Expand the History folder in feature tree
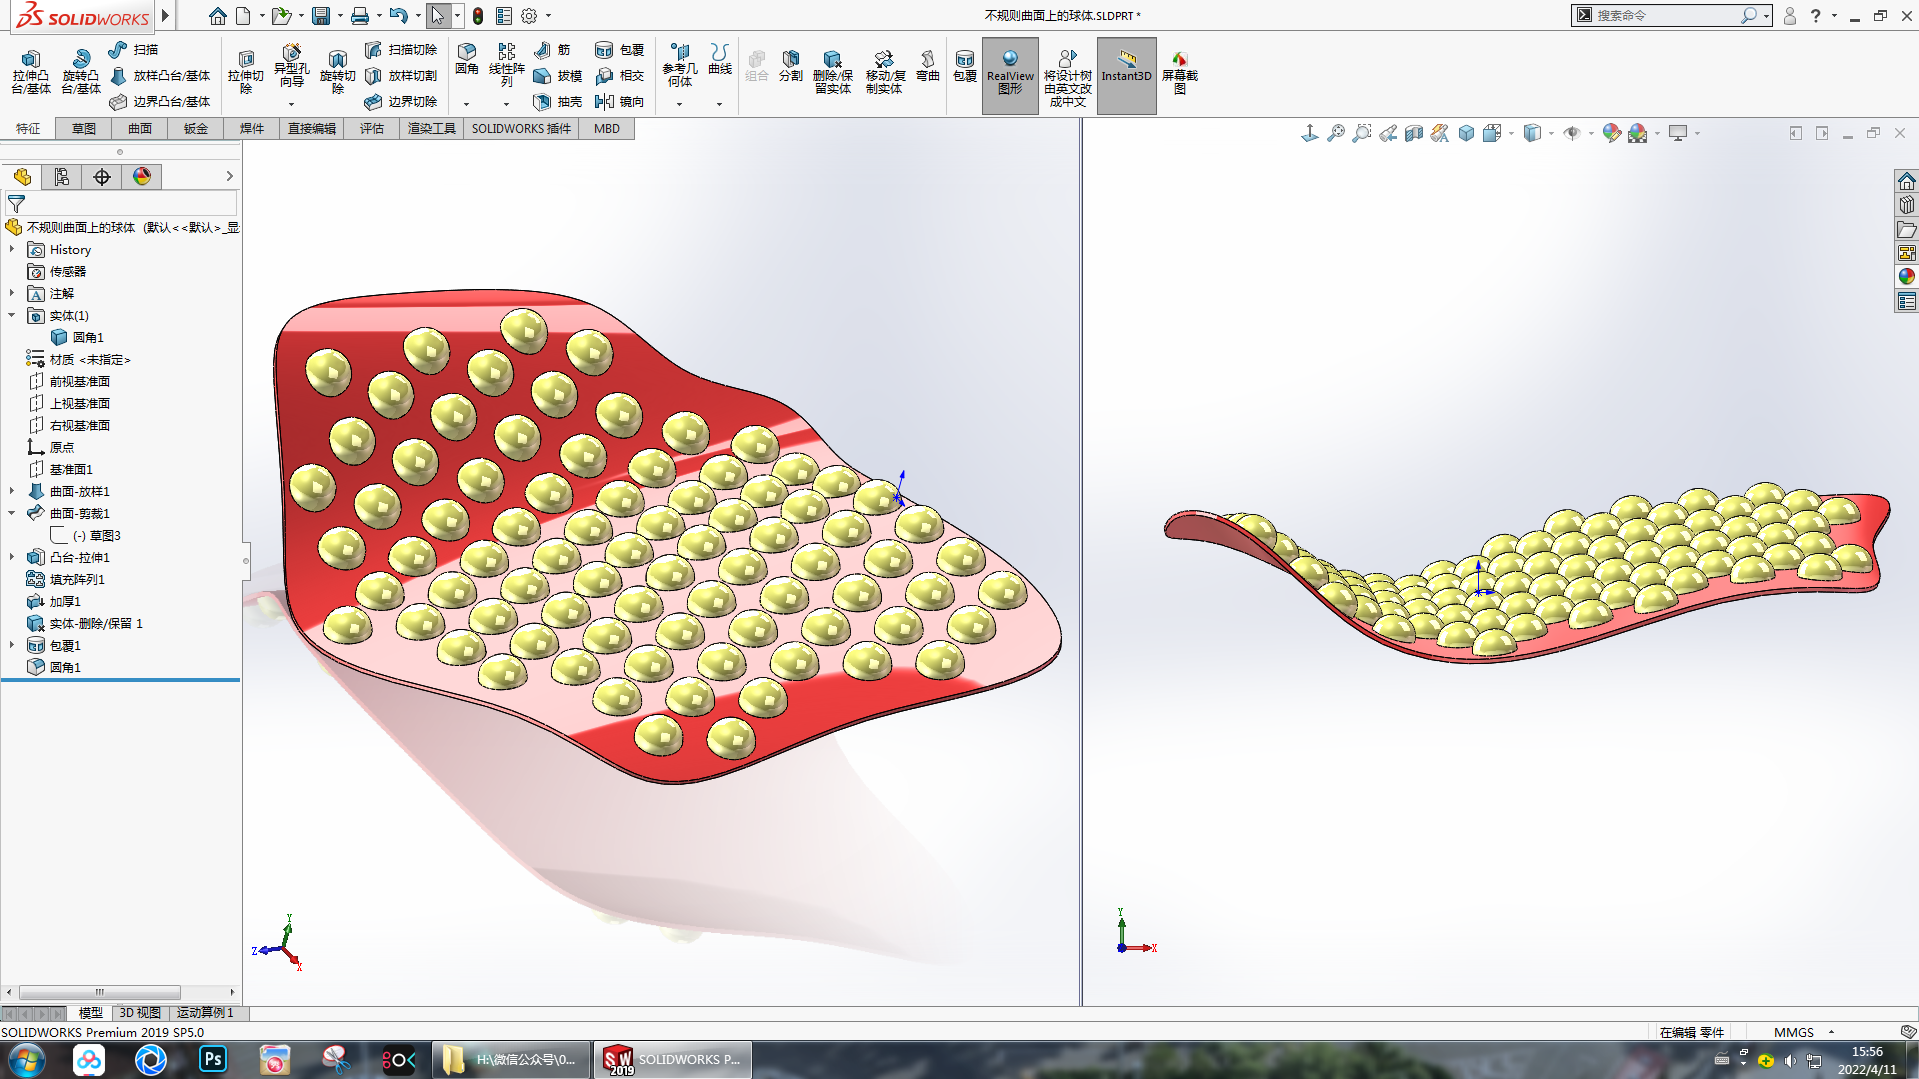 pyautogui.click(x=12, y=249)
